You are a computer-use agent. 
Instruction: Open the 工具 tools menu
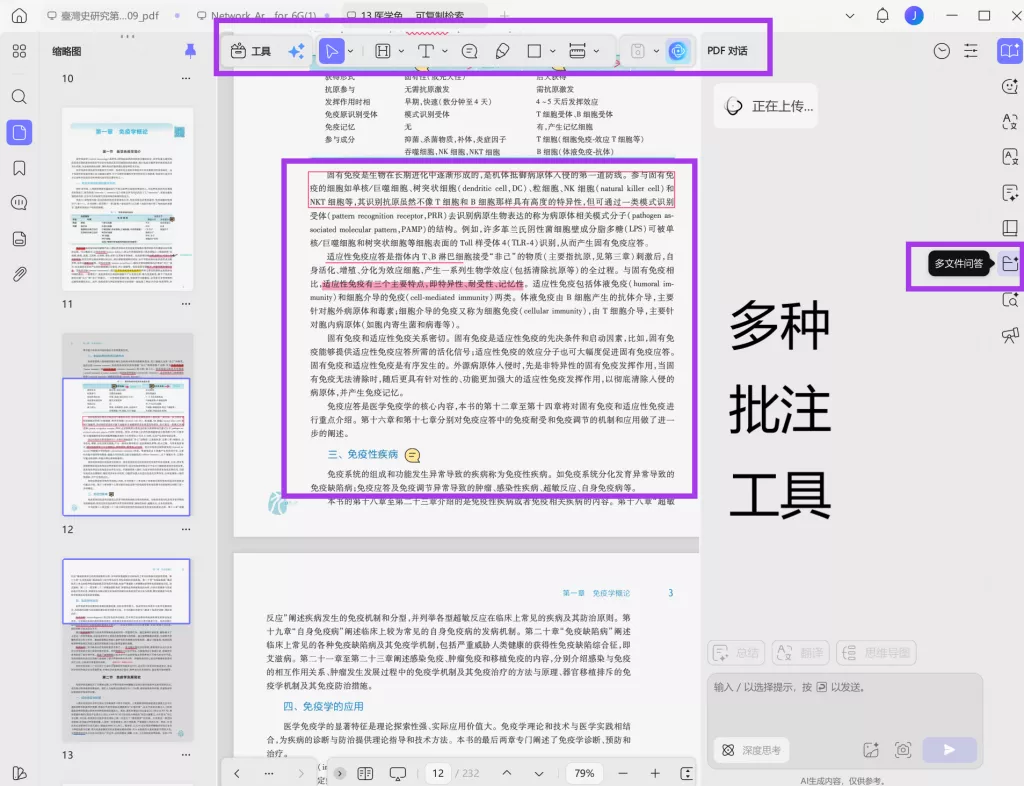(251, 51)
